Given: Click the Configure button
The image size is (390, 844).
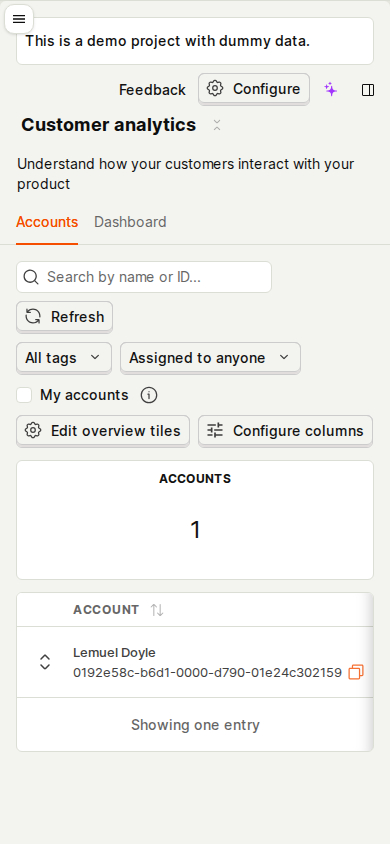Looking at the screenshot, I should click(254, 89).
